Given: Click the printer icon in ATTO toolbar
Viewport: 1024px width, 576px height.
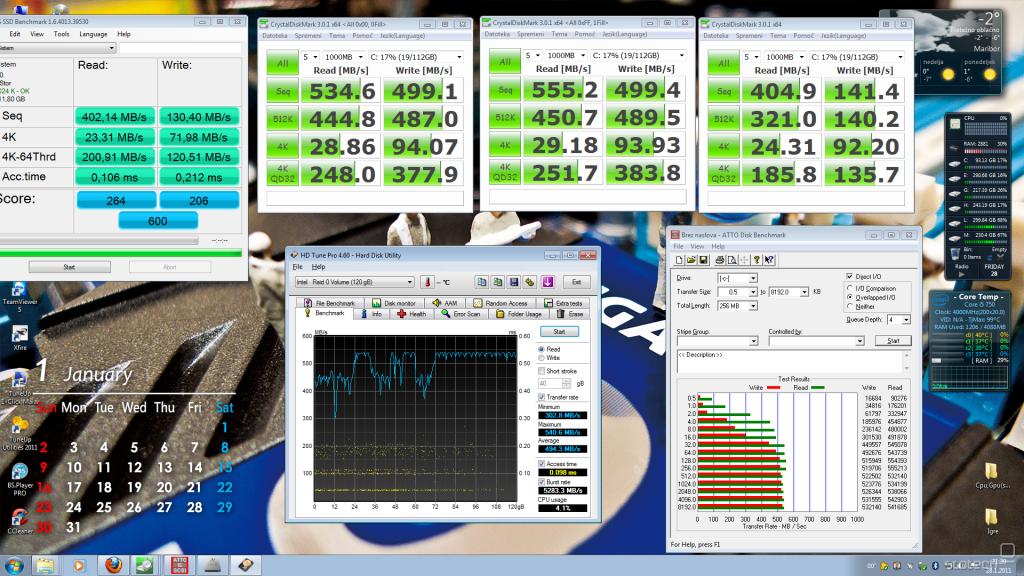Looking at the screenshot, I should pos(719,260).
